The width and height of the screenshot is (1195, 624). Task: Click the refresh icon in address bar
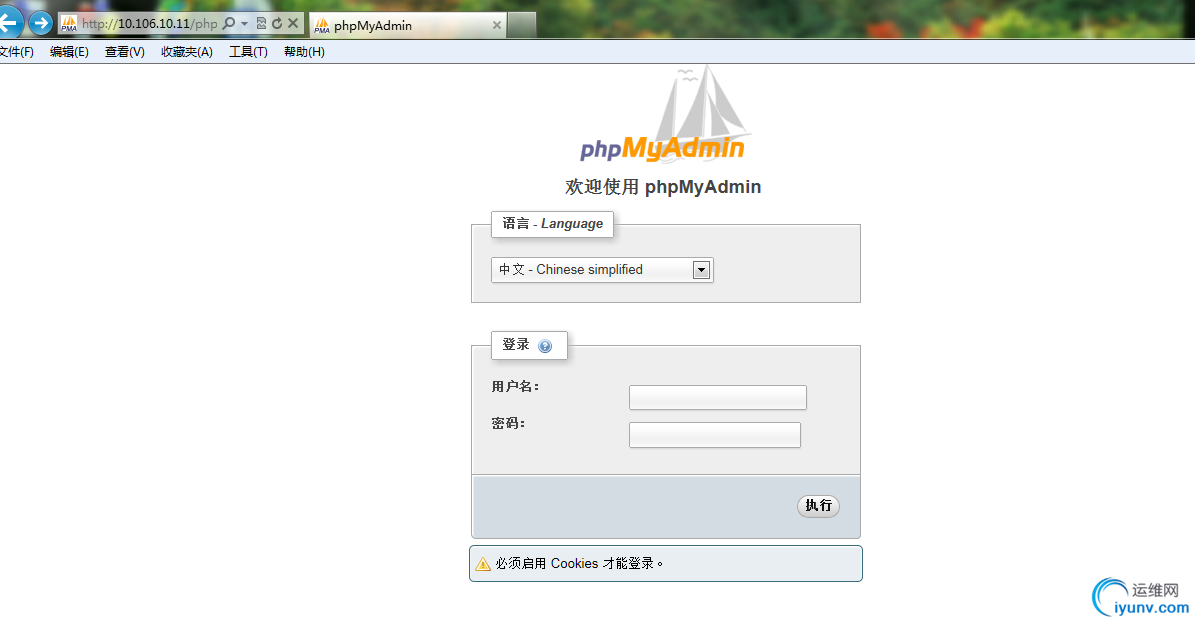pyautogui.click(x=277, y=24)
